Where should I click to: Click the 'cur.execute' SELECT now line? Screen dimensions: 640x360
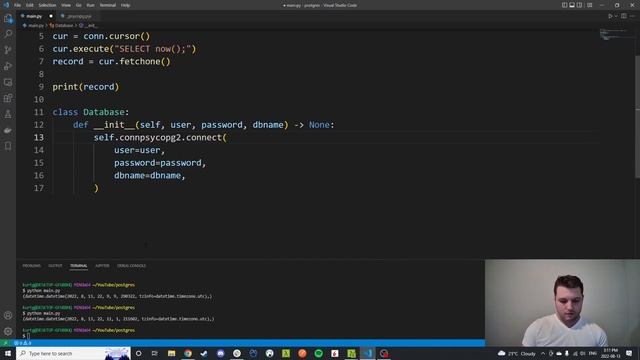coord(124,49)
